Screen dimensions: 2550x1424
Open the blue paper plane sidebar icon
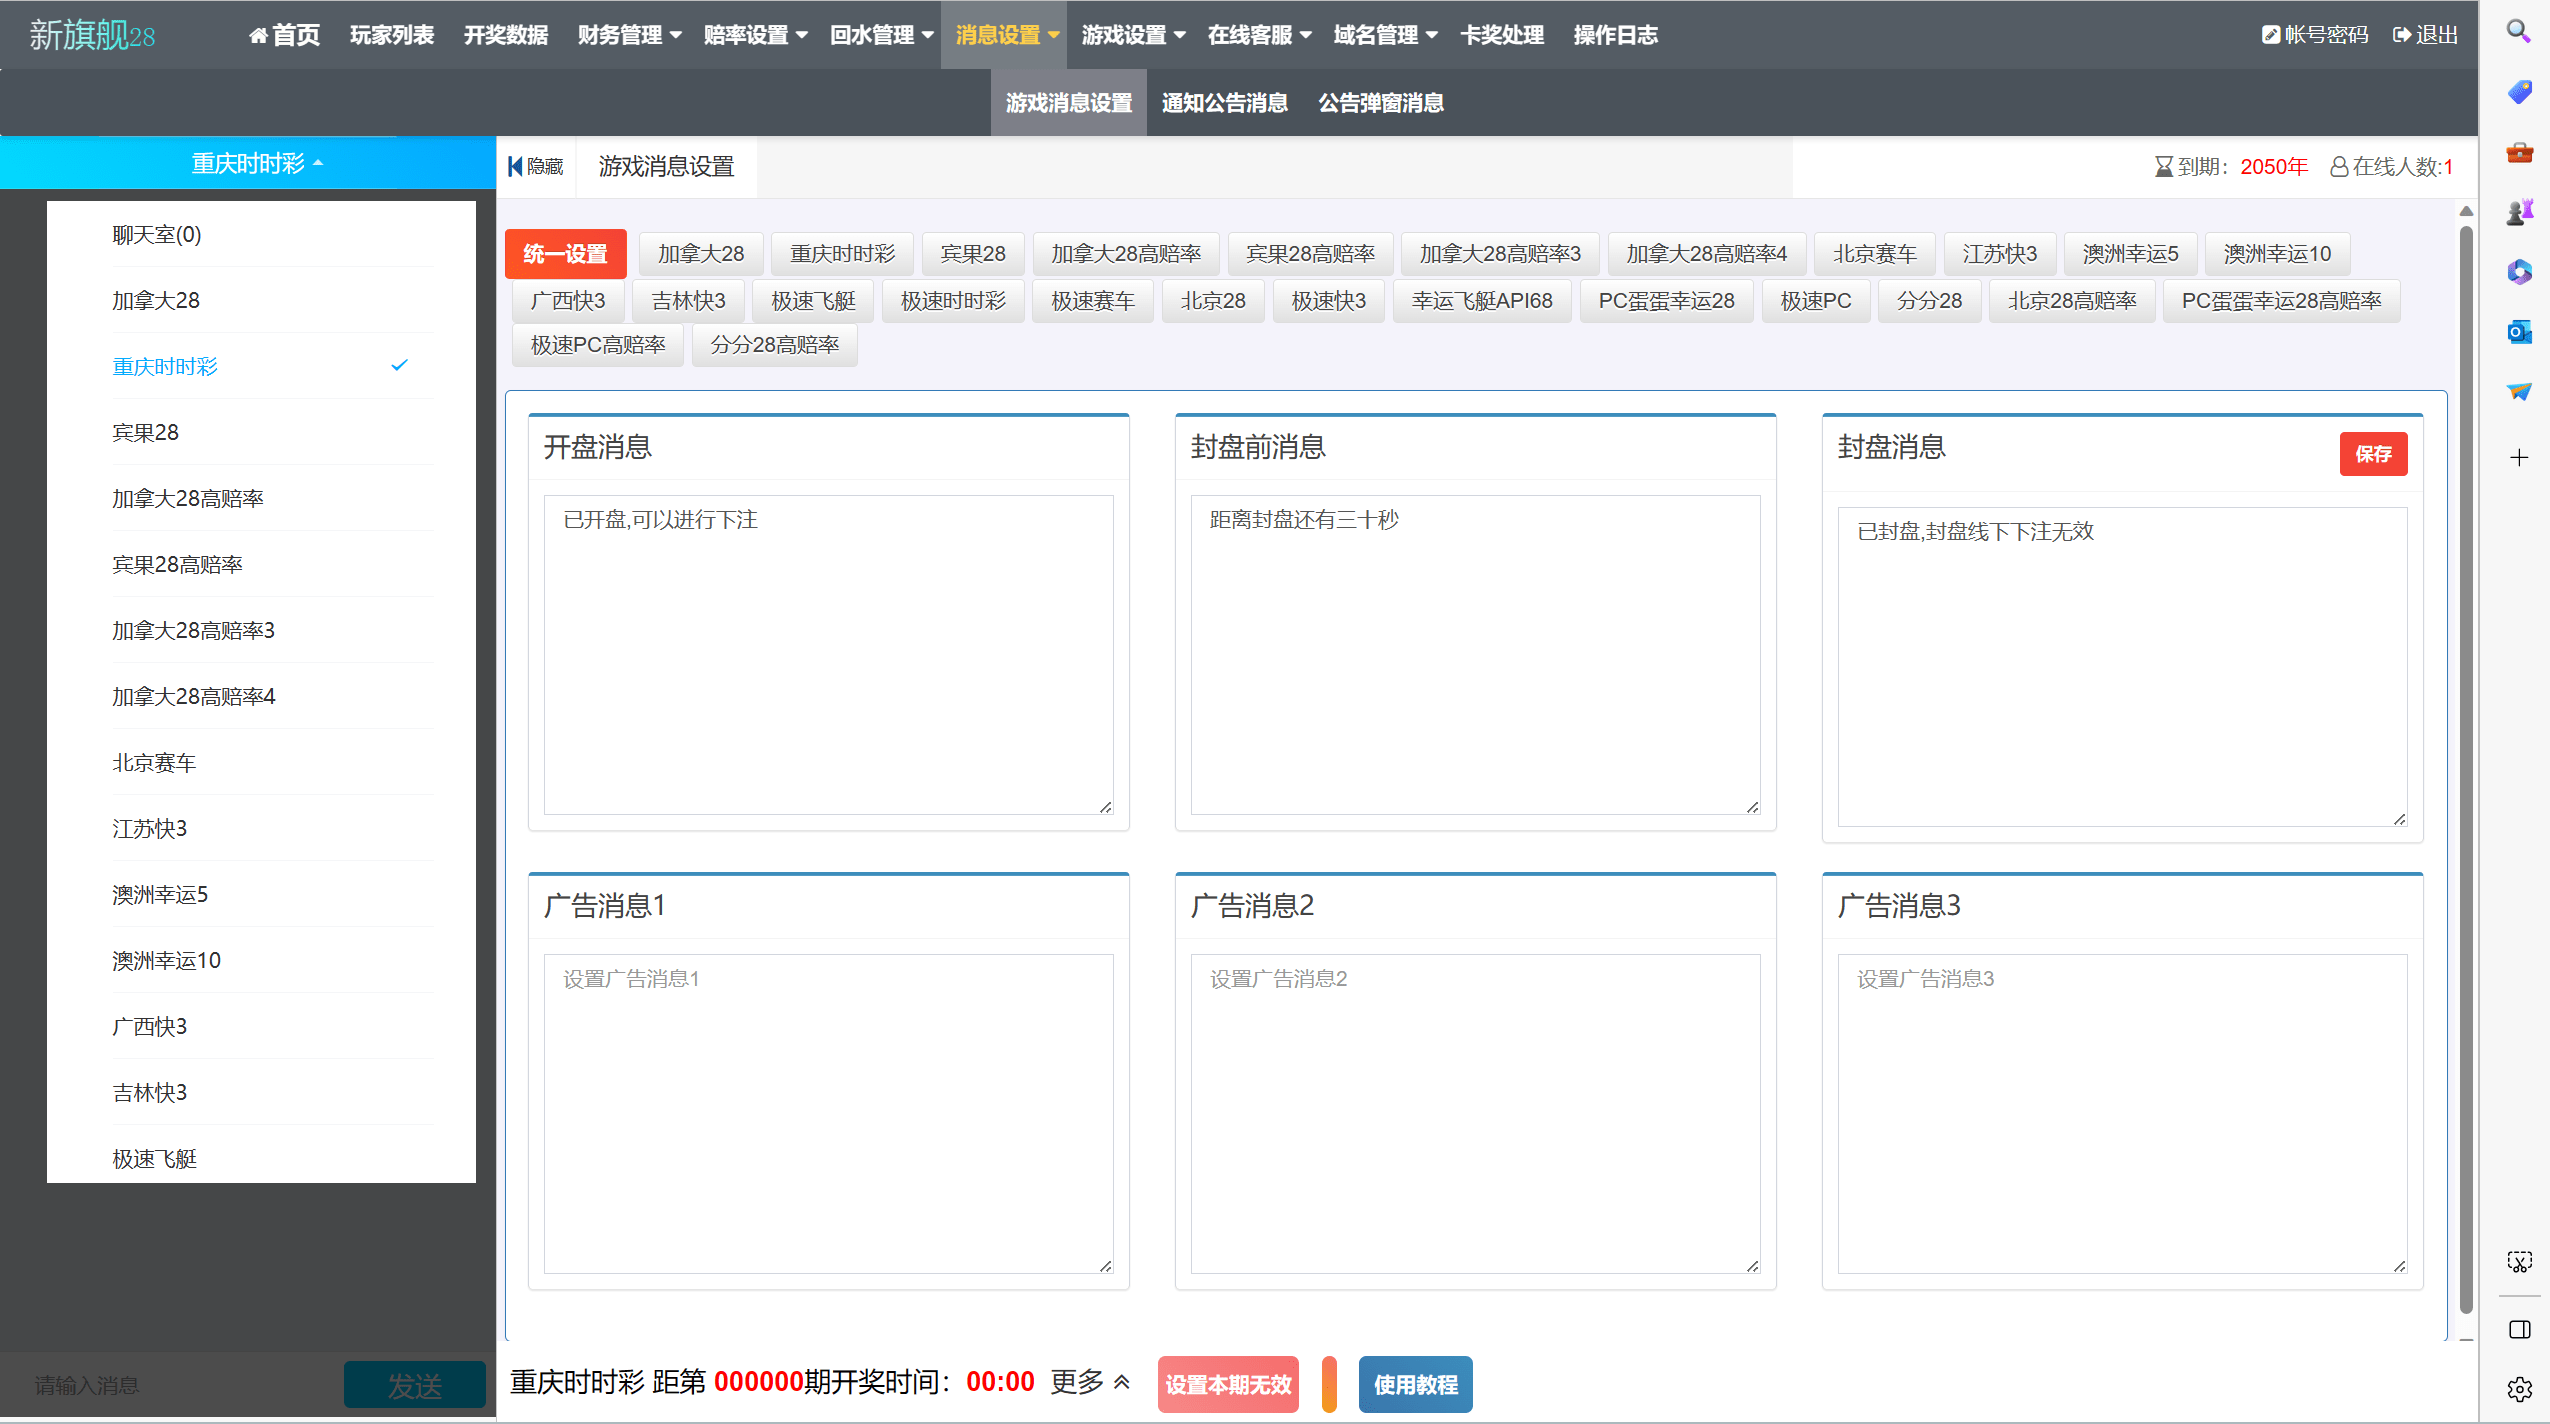2518,391
